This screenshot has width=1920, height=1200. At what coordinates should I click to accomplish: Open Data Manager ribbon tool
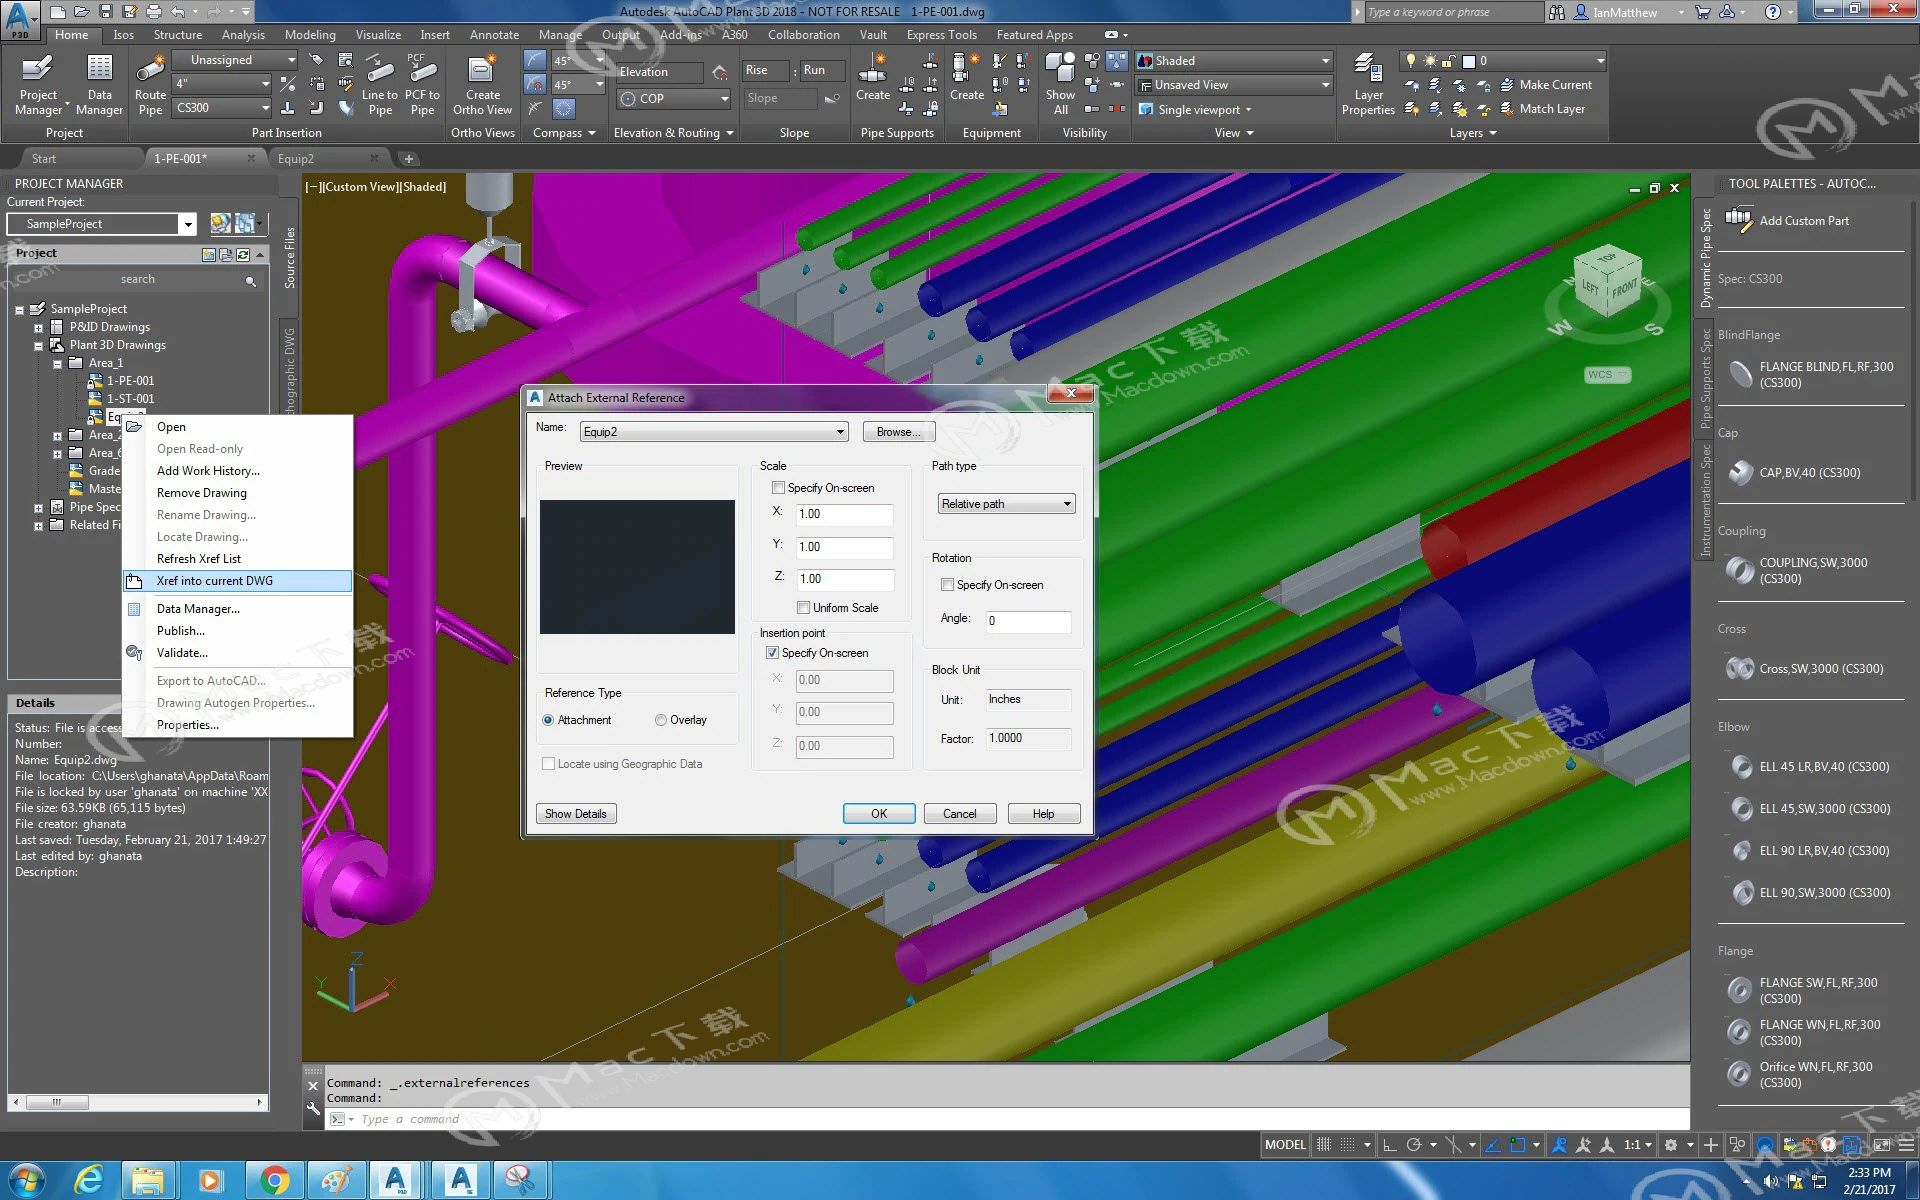click(x=99, y=86)
